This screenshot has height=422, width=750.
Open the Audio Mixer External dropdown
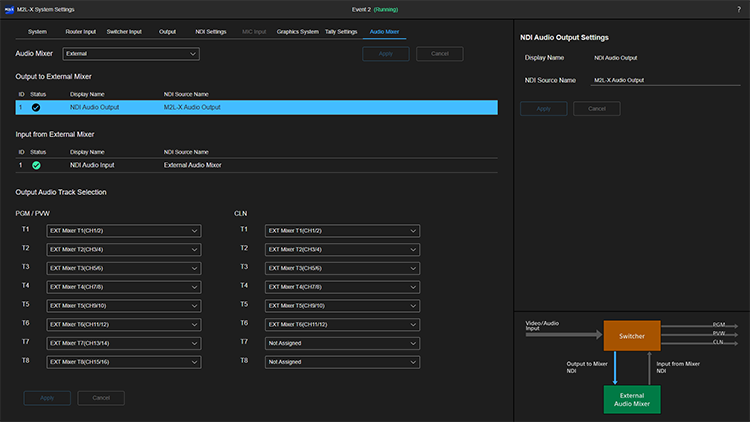[130, 54]
